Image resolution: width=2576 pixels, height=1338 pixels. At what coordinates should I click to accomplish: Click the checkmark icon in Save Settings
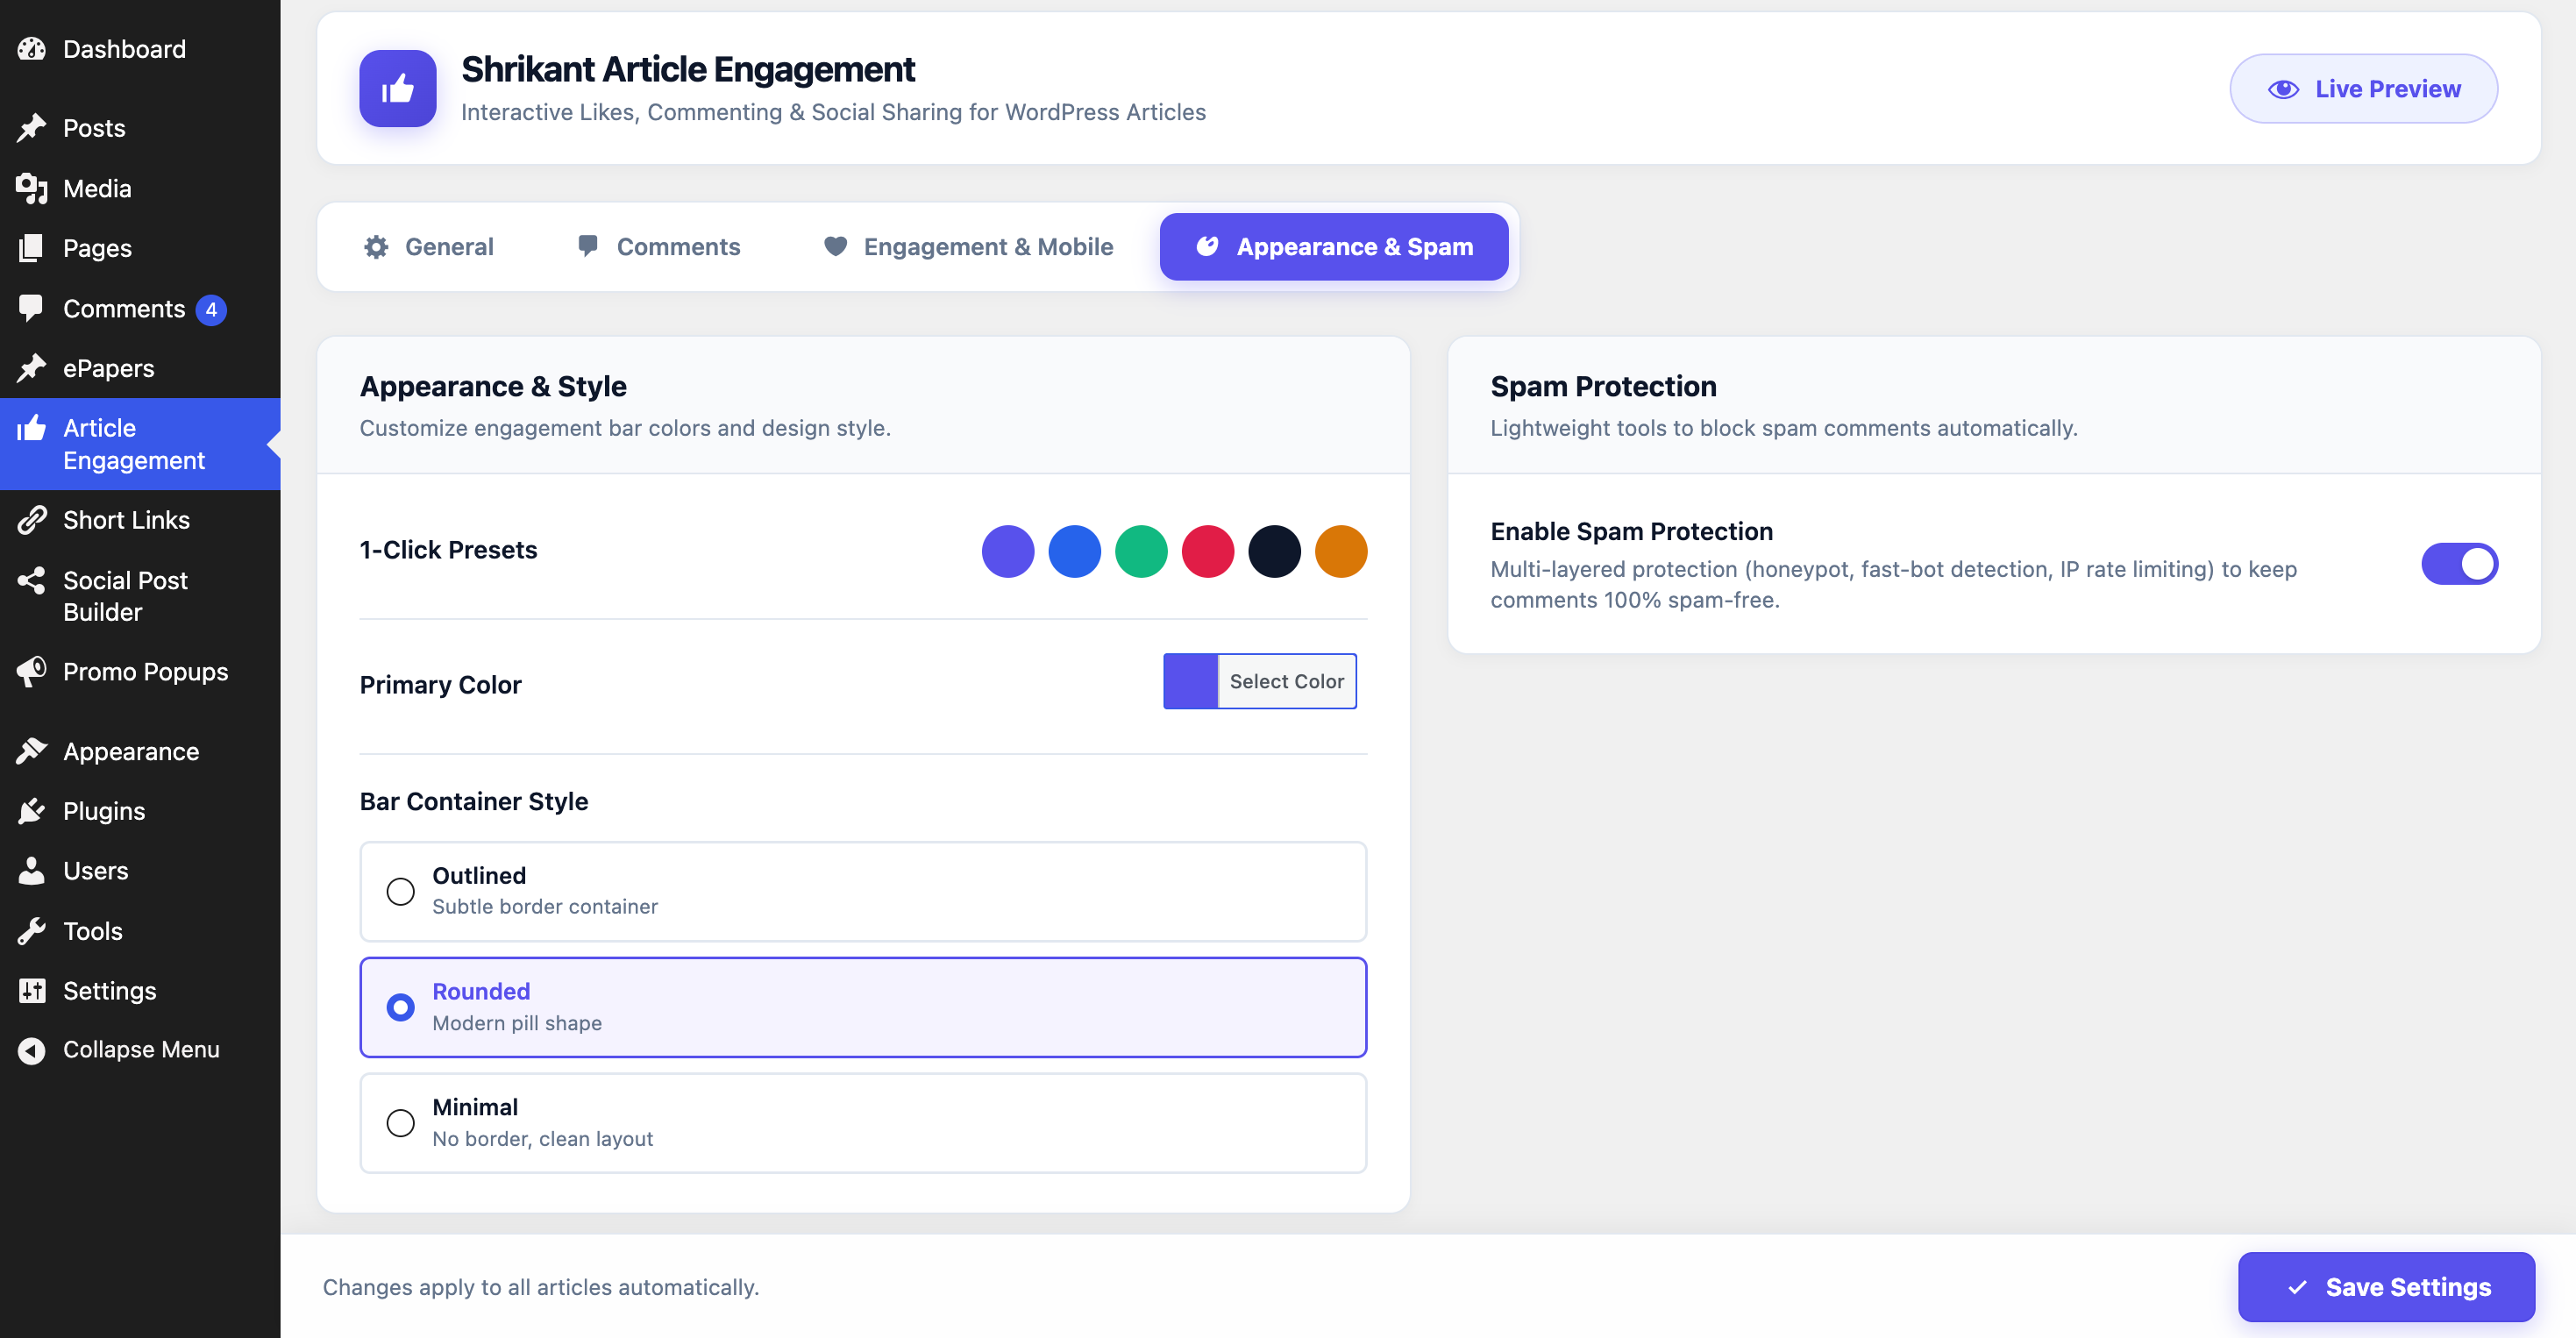2297,1287
